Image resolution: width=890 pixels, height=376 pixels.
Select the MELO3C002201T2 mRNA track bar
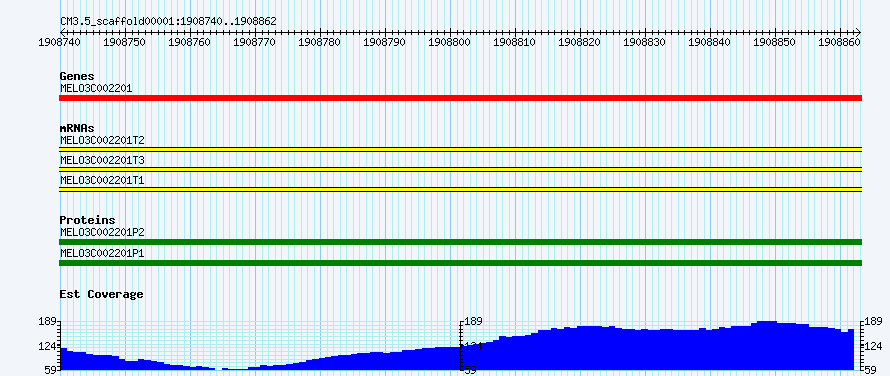click(460, 149)
